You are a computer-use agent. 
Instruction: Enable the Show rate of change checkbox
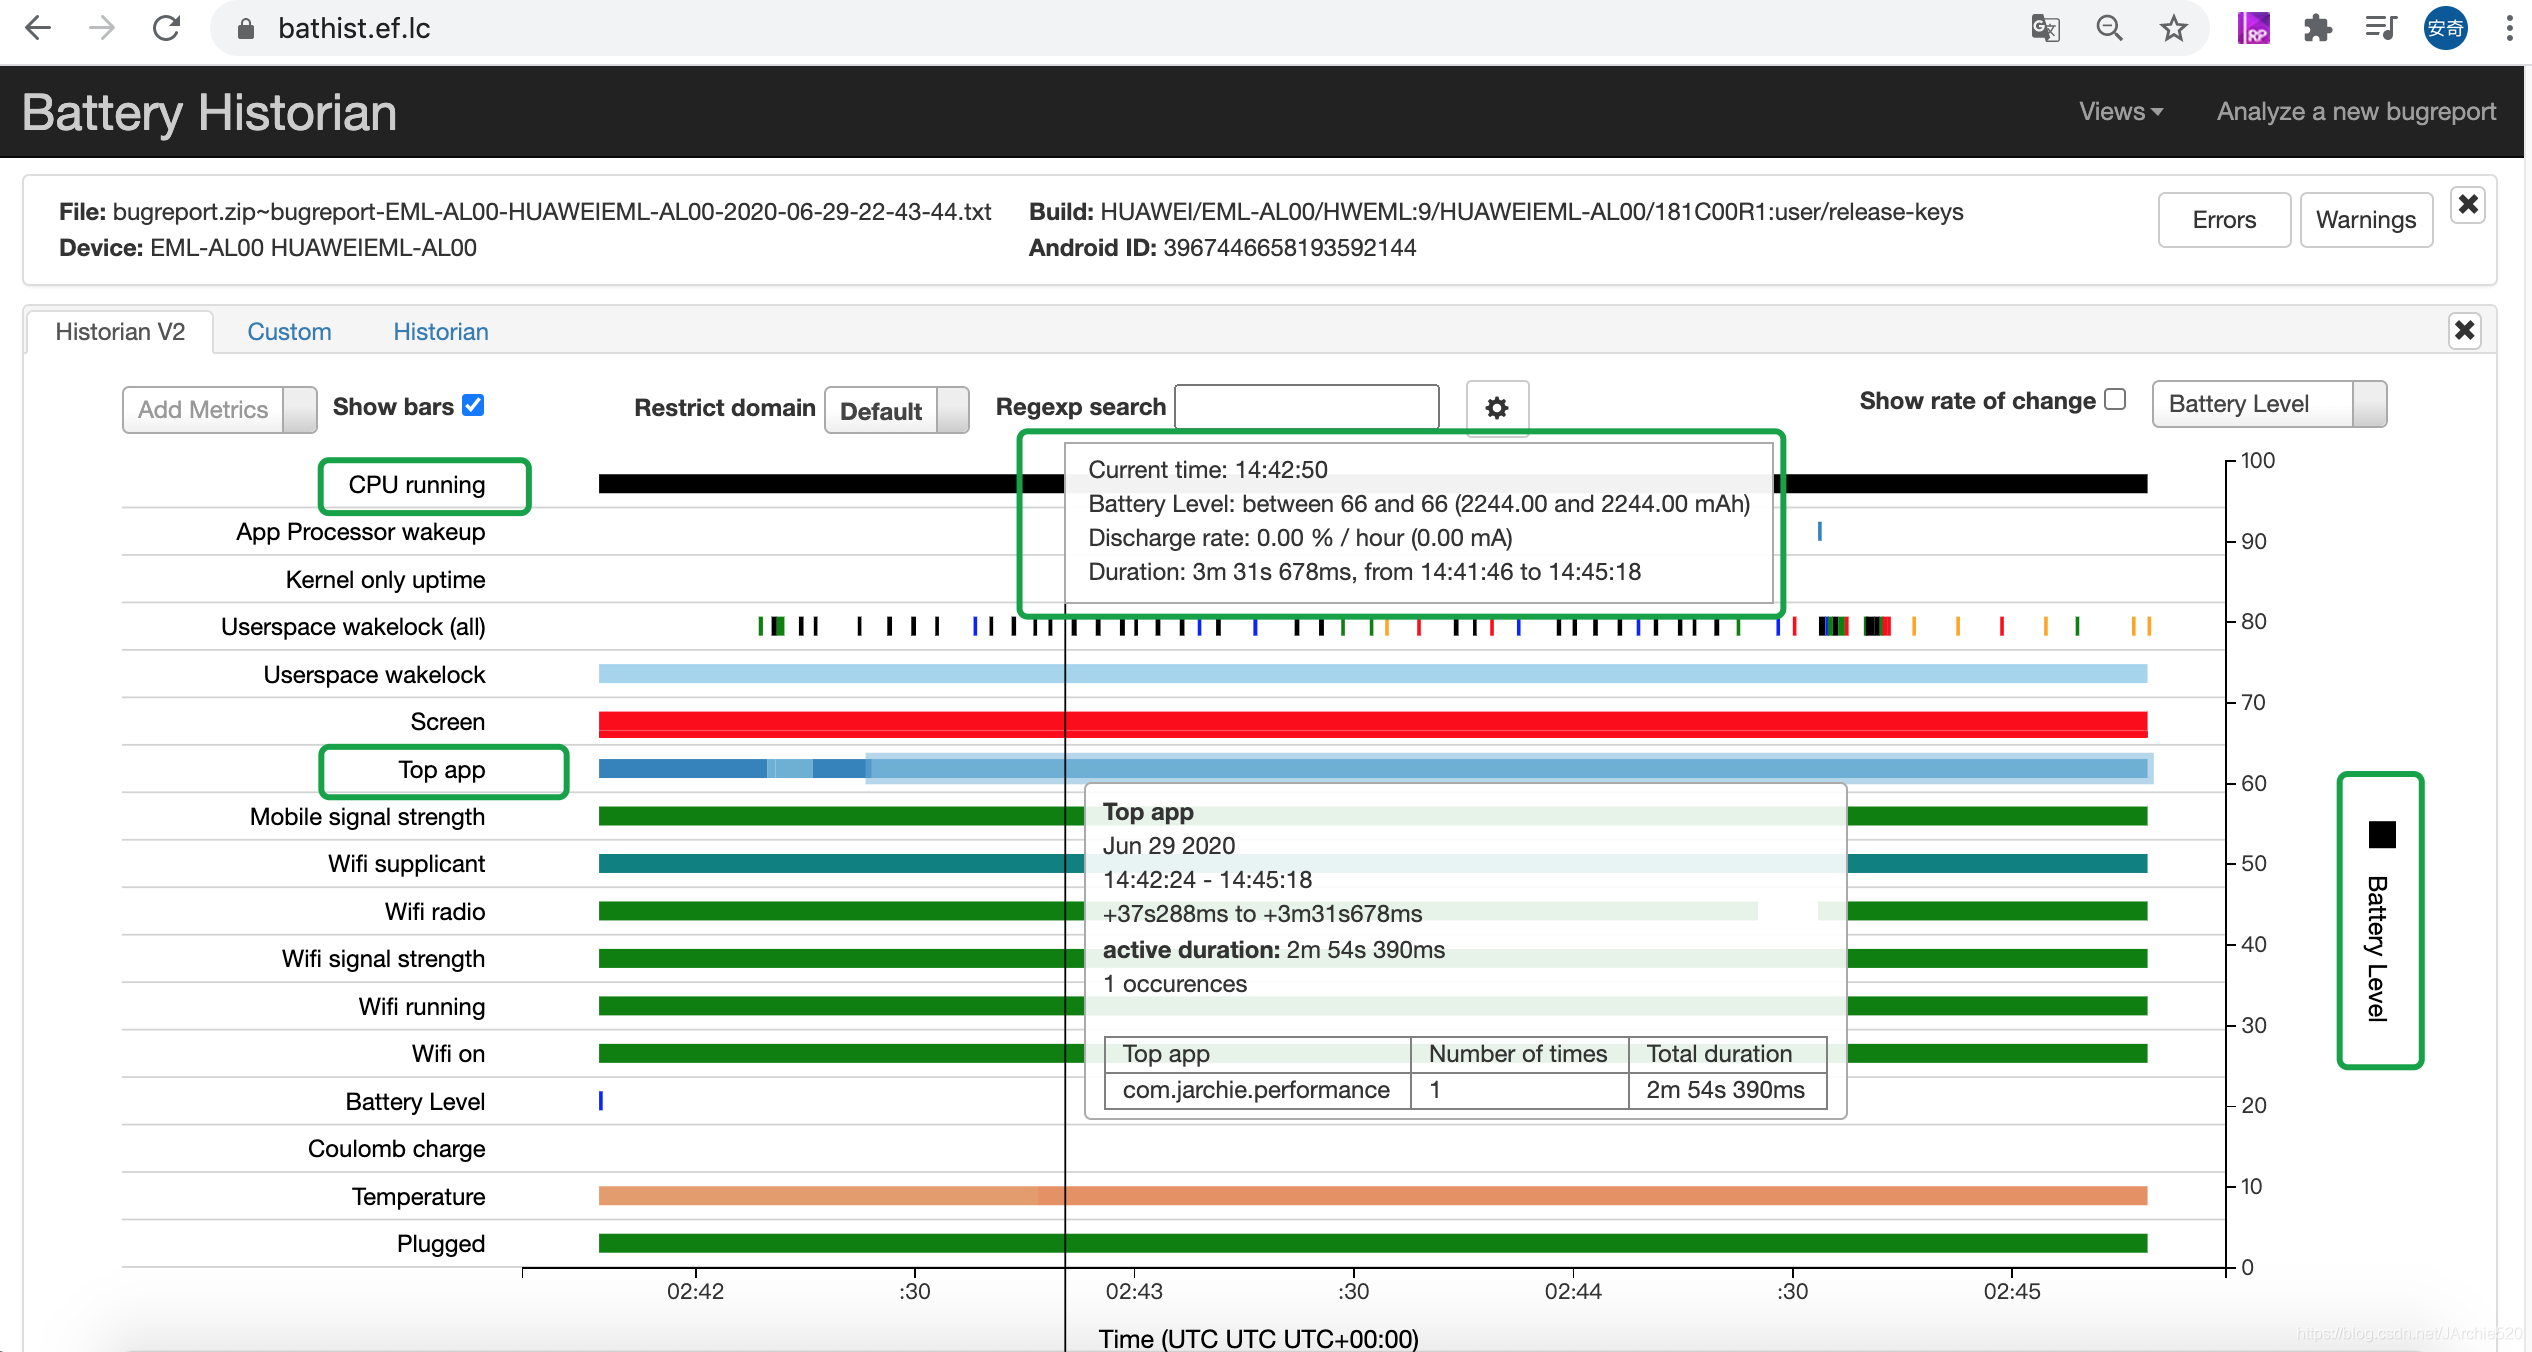[x=2114, y=399]
